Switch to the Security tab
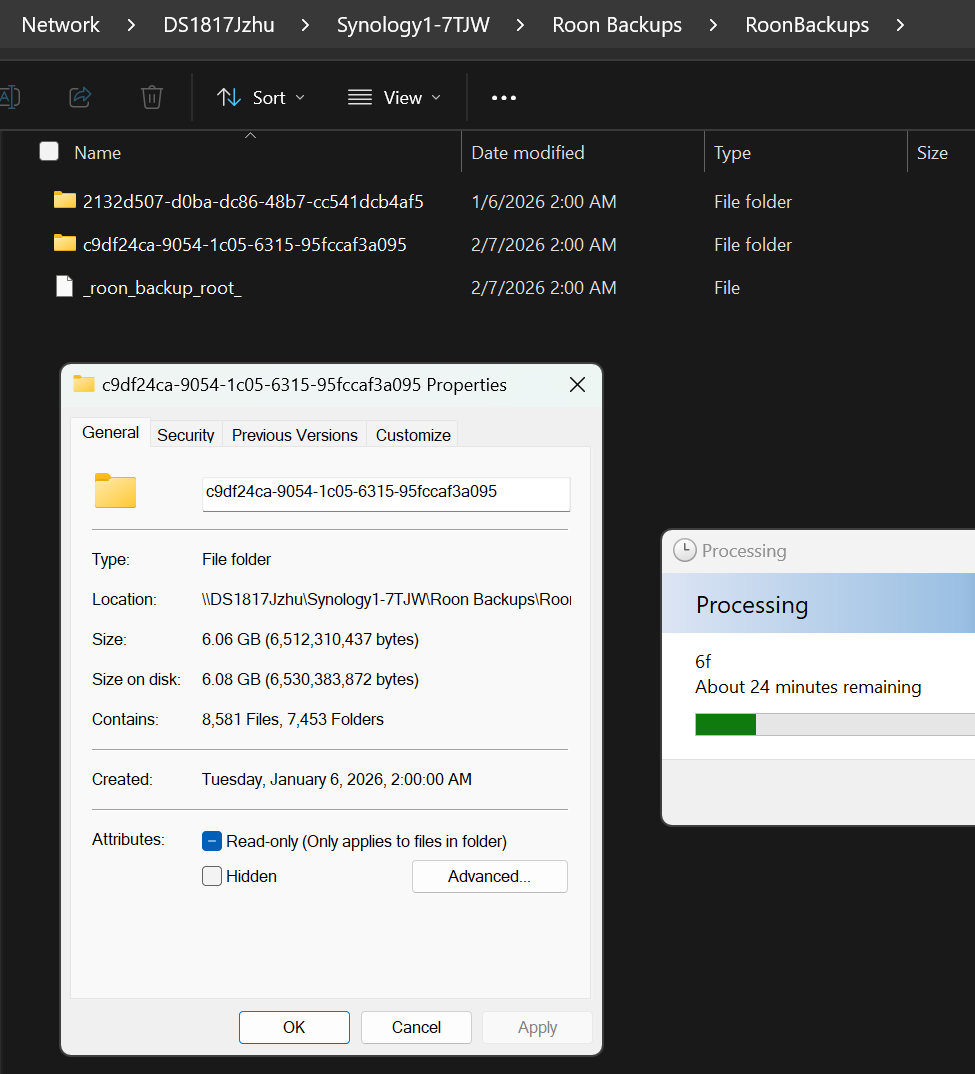This screenshot has height=1074, width=975. click(186, 435)
